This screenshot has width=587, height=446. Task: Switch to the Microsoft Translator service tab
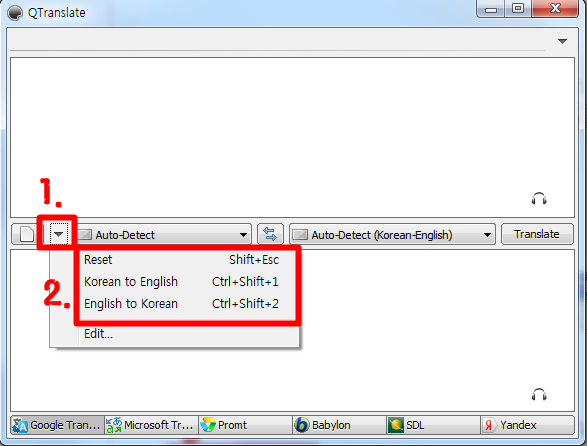pyautogui.click(x=151, y=425)
